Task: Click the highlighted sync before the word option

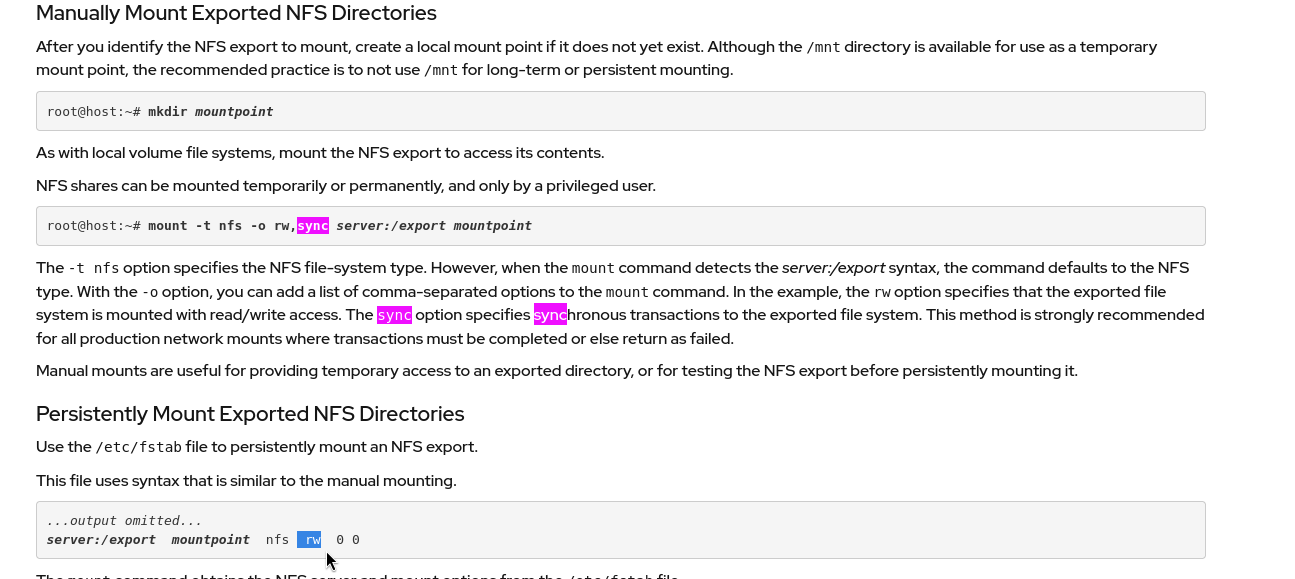Action: point(394,315)
